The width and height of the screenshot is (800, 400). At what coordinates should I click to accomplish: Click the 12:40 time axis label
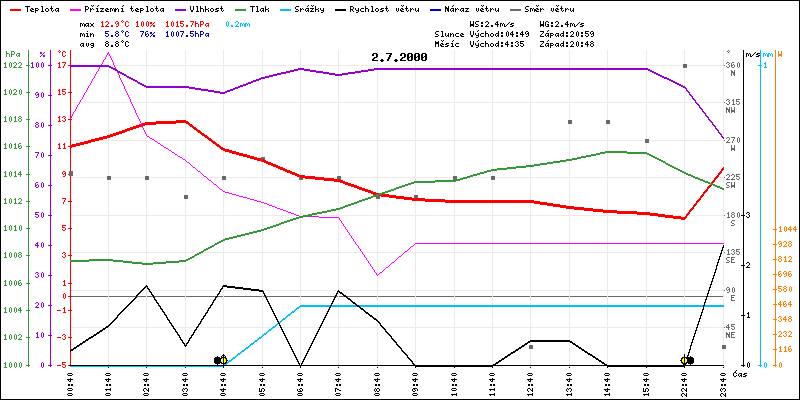click(531, 378)
